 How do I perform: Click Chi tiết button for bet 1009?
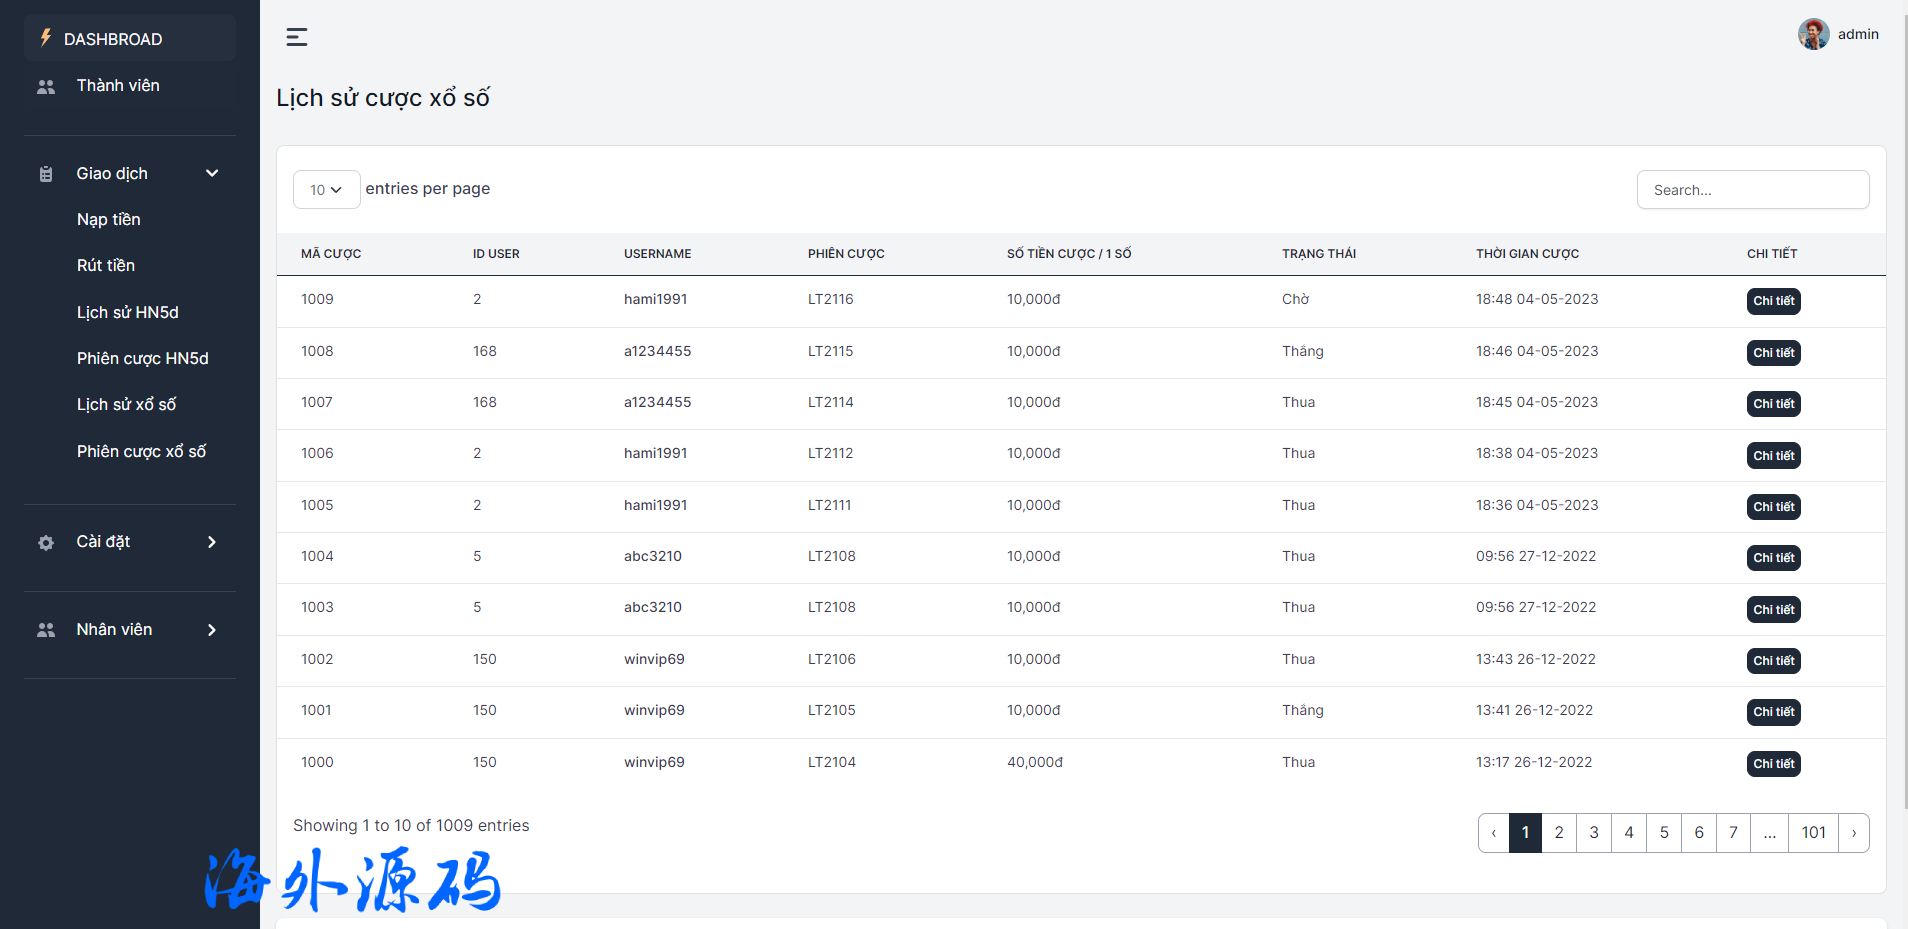[x=1773, y=301]
